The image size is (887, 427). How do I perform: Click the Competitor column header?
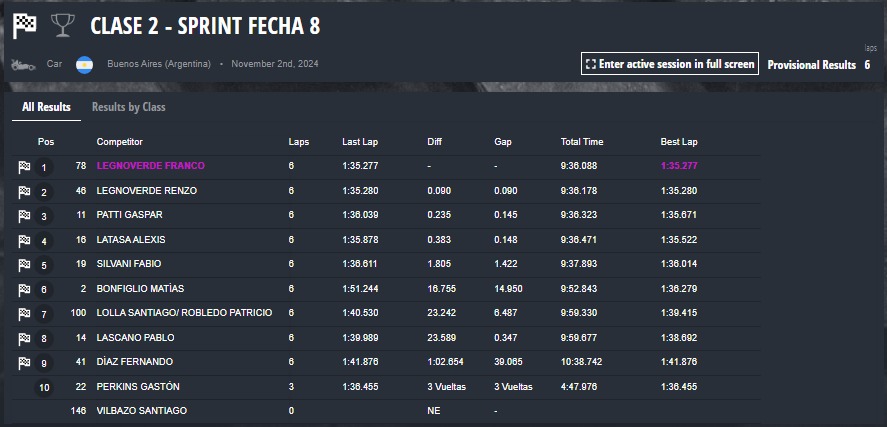[119, 142]
